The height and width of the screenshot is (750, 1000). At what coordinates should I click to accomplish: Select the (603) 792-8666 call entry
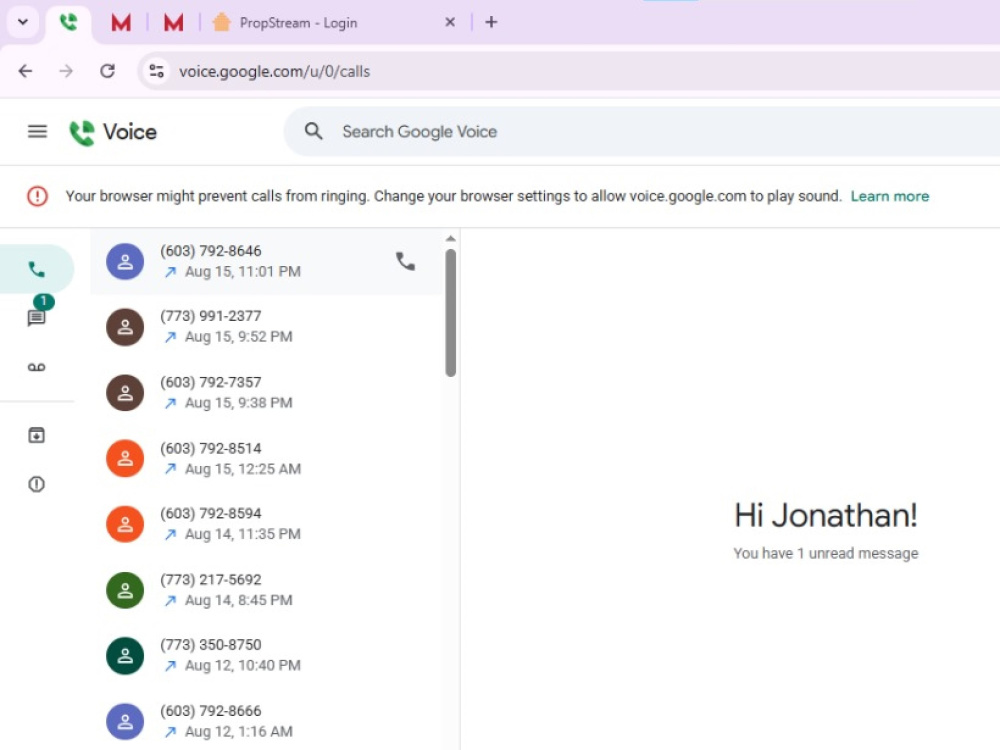266,721
